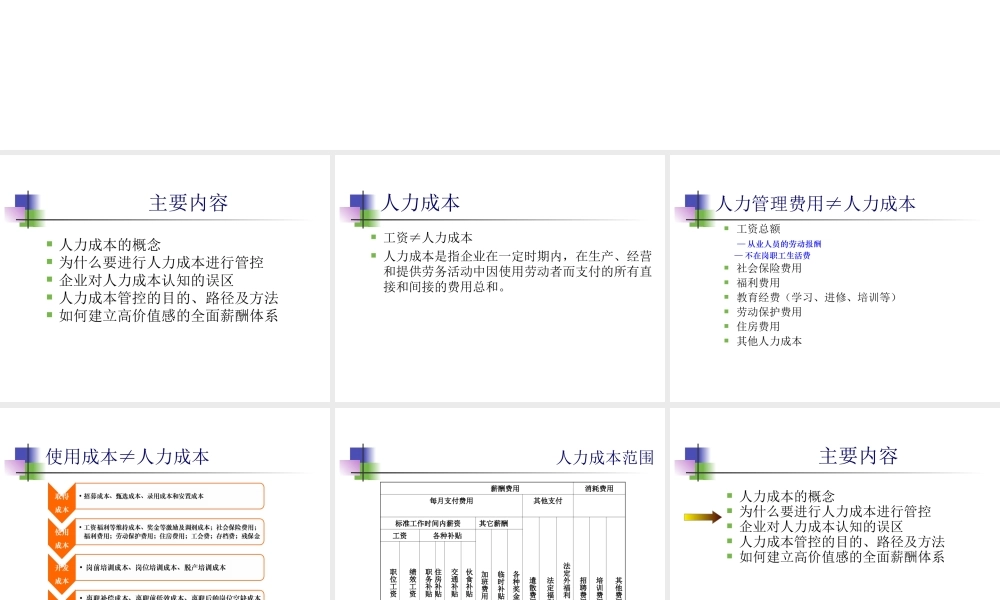Viewport: 1000px width, 600px height.
Task: Click the orange chevron above 招募成本 box
Action: (x=61, y=502)
